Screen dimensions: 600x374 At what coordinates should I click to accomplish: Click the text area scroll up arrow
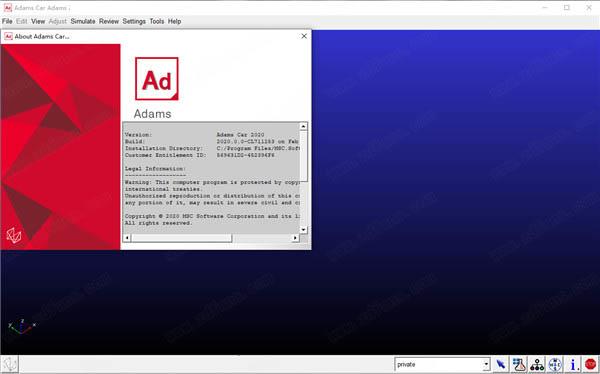coord(303,126)
